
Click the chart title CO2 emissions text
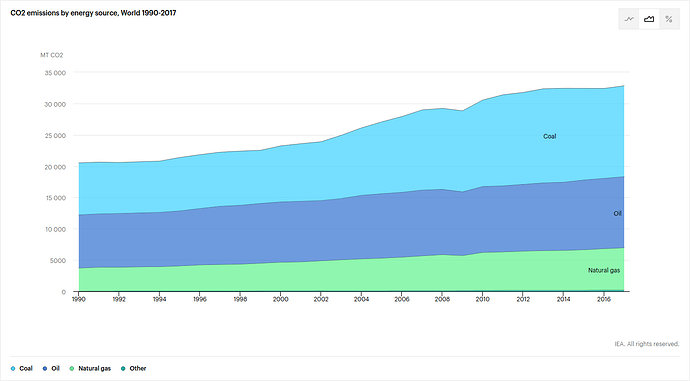click(x=93, y=13)
